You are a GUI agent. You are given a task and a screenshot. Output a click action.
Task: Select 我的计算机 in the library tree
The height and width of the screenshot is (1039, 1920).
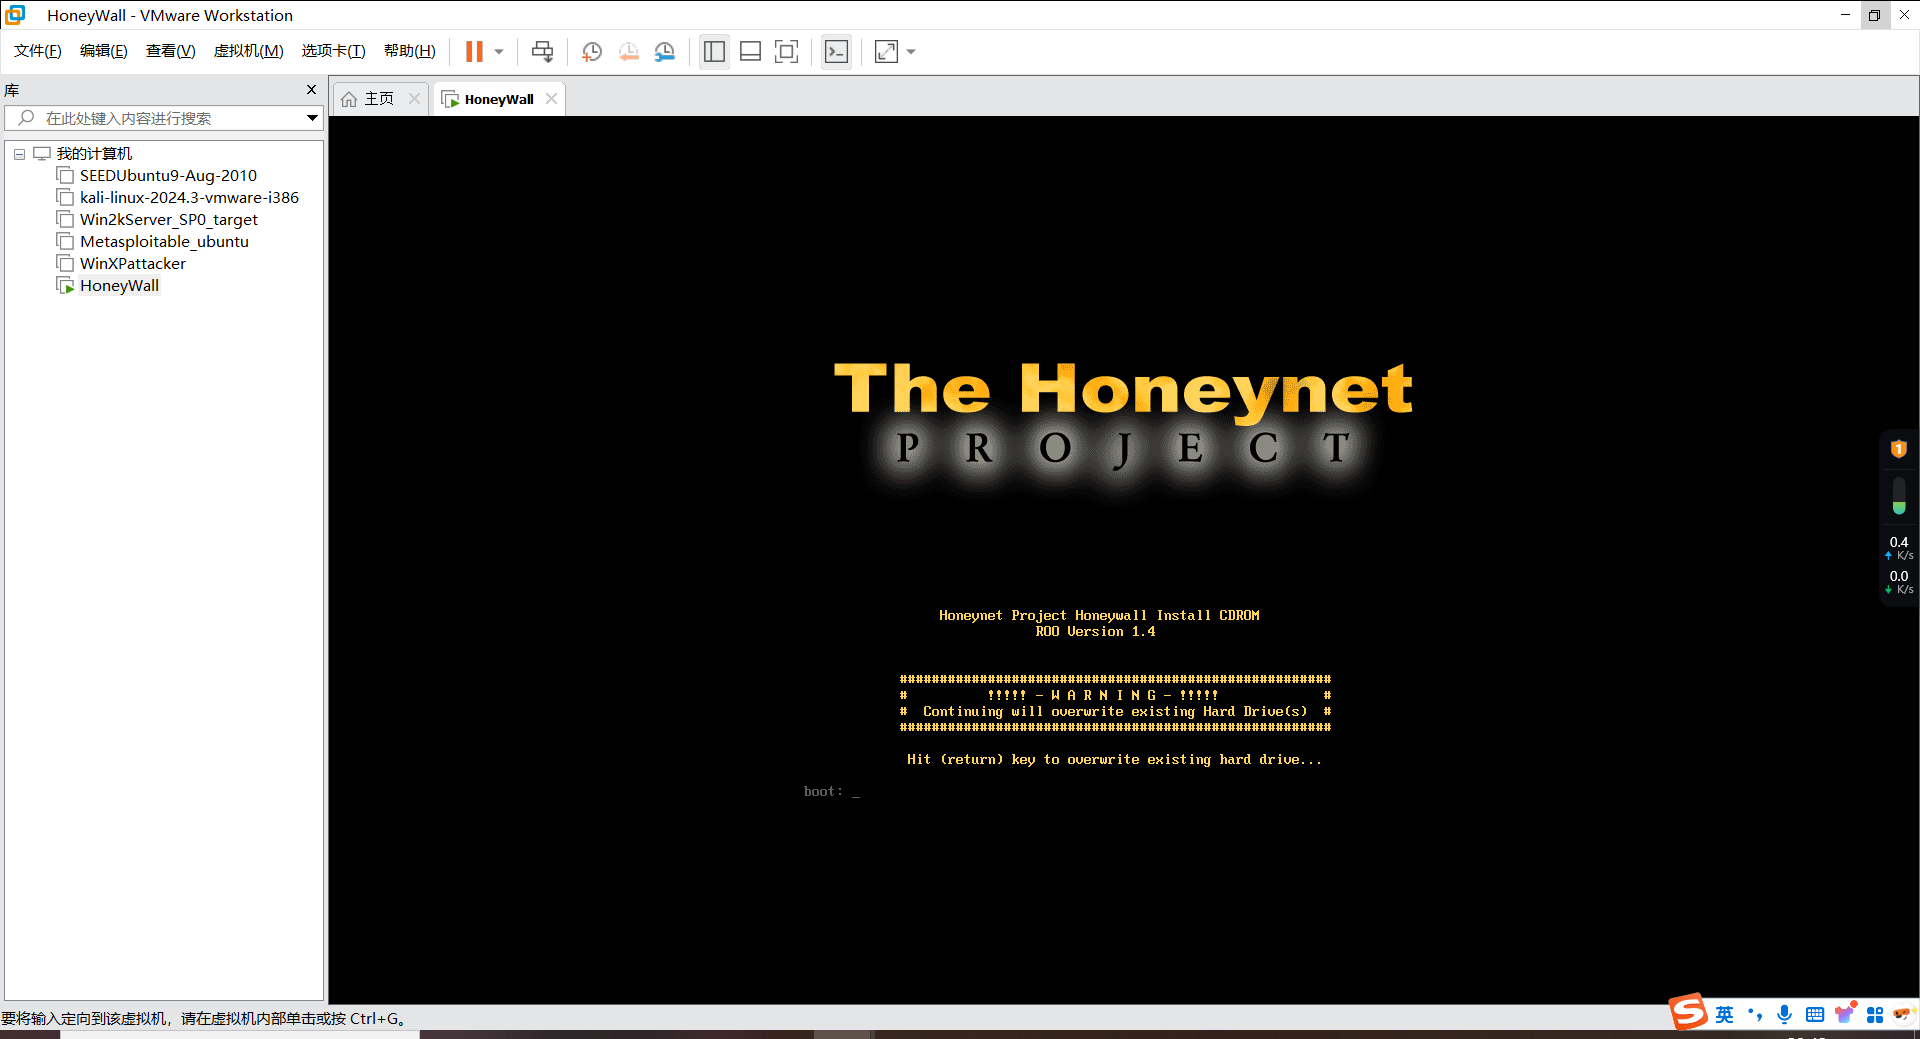[94, 154]
